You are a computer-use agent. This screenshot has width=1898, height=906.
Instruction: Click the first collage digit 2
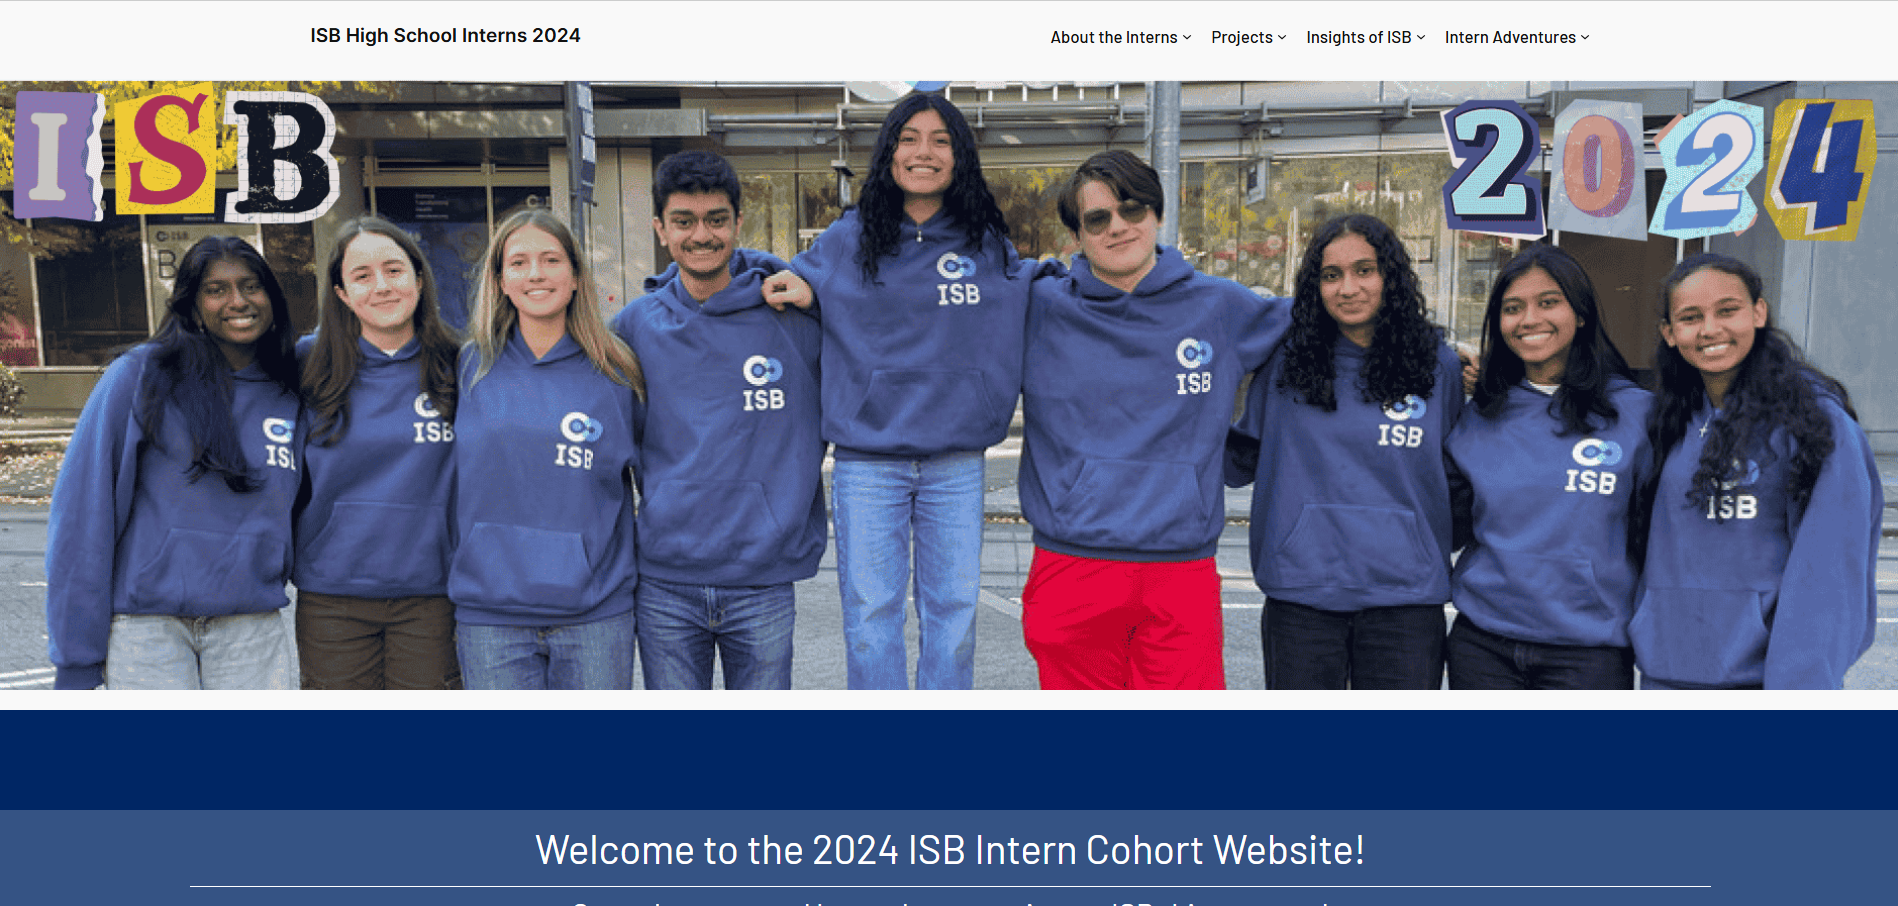(x=1493, y=166)
